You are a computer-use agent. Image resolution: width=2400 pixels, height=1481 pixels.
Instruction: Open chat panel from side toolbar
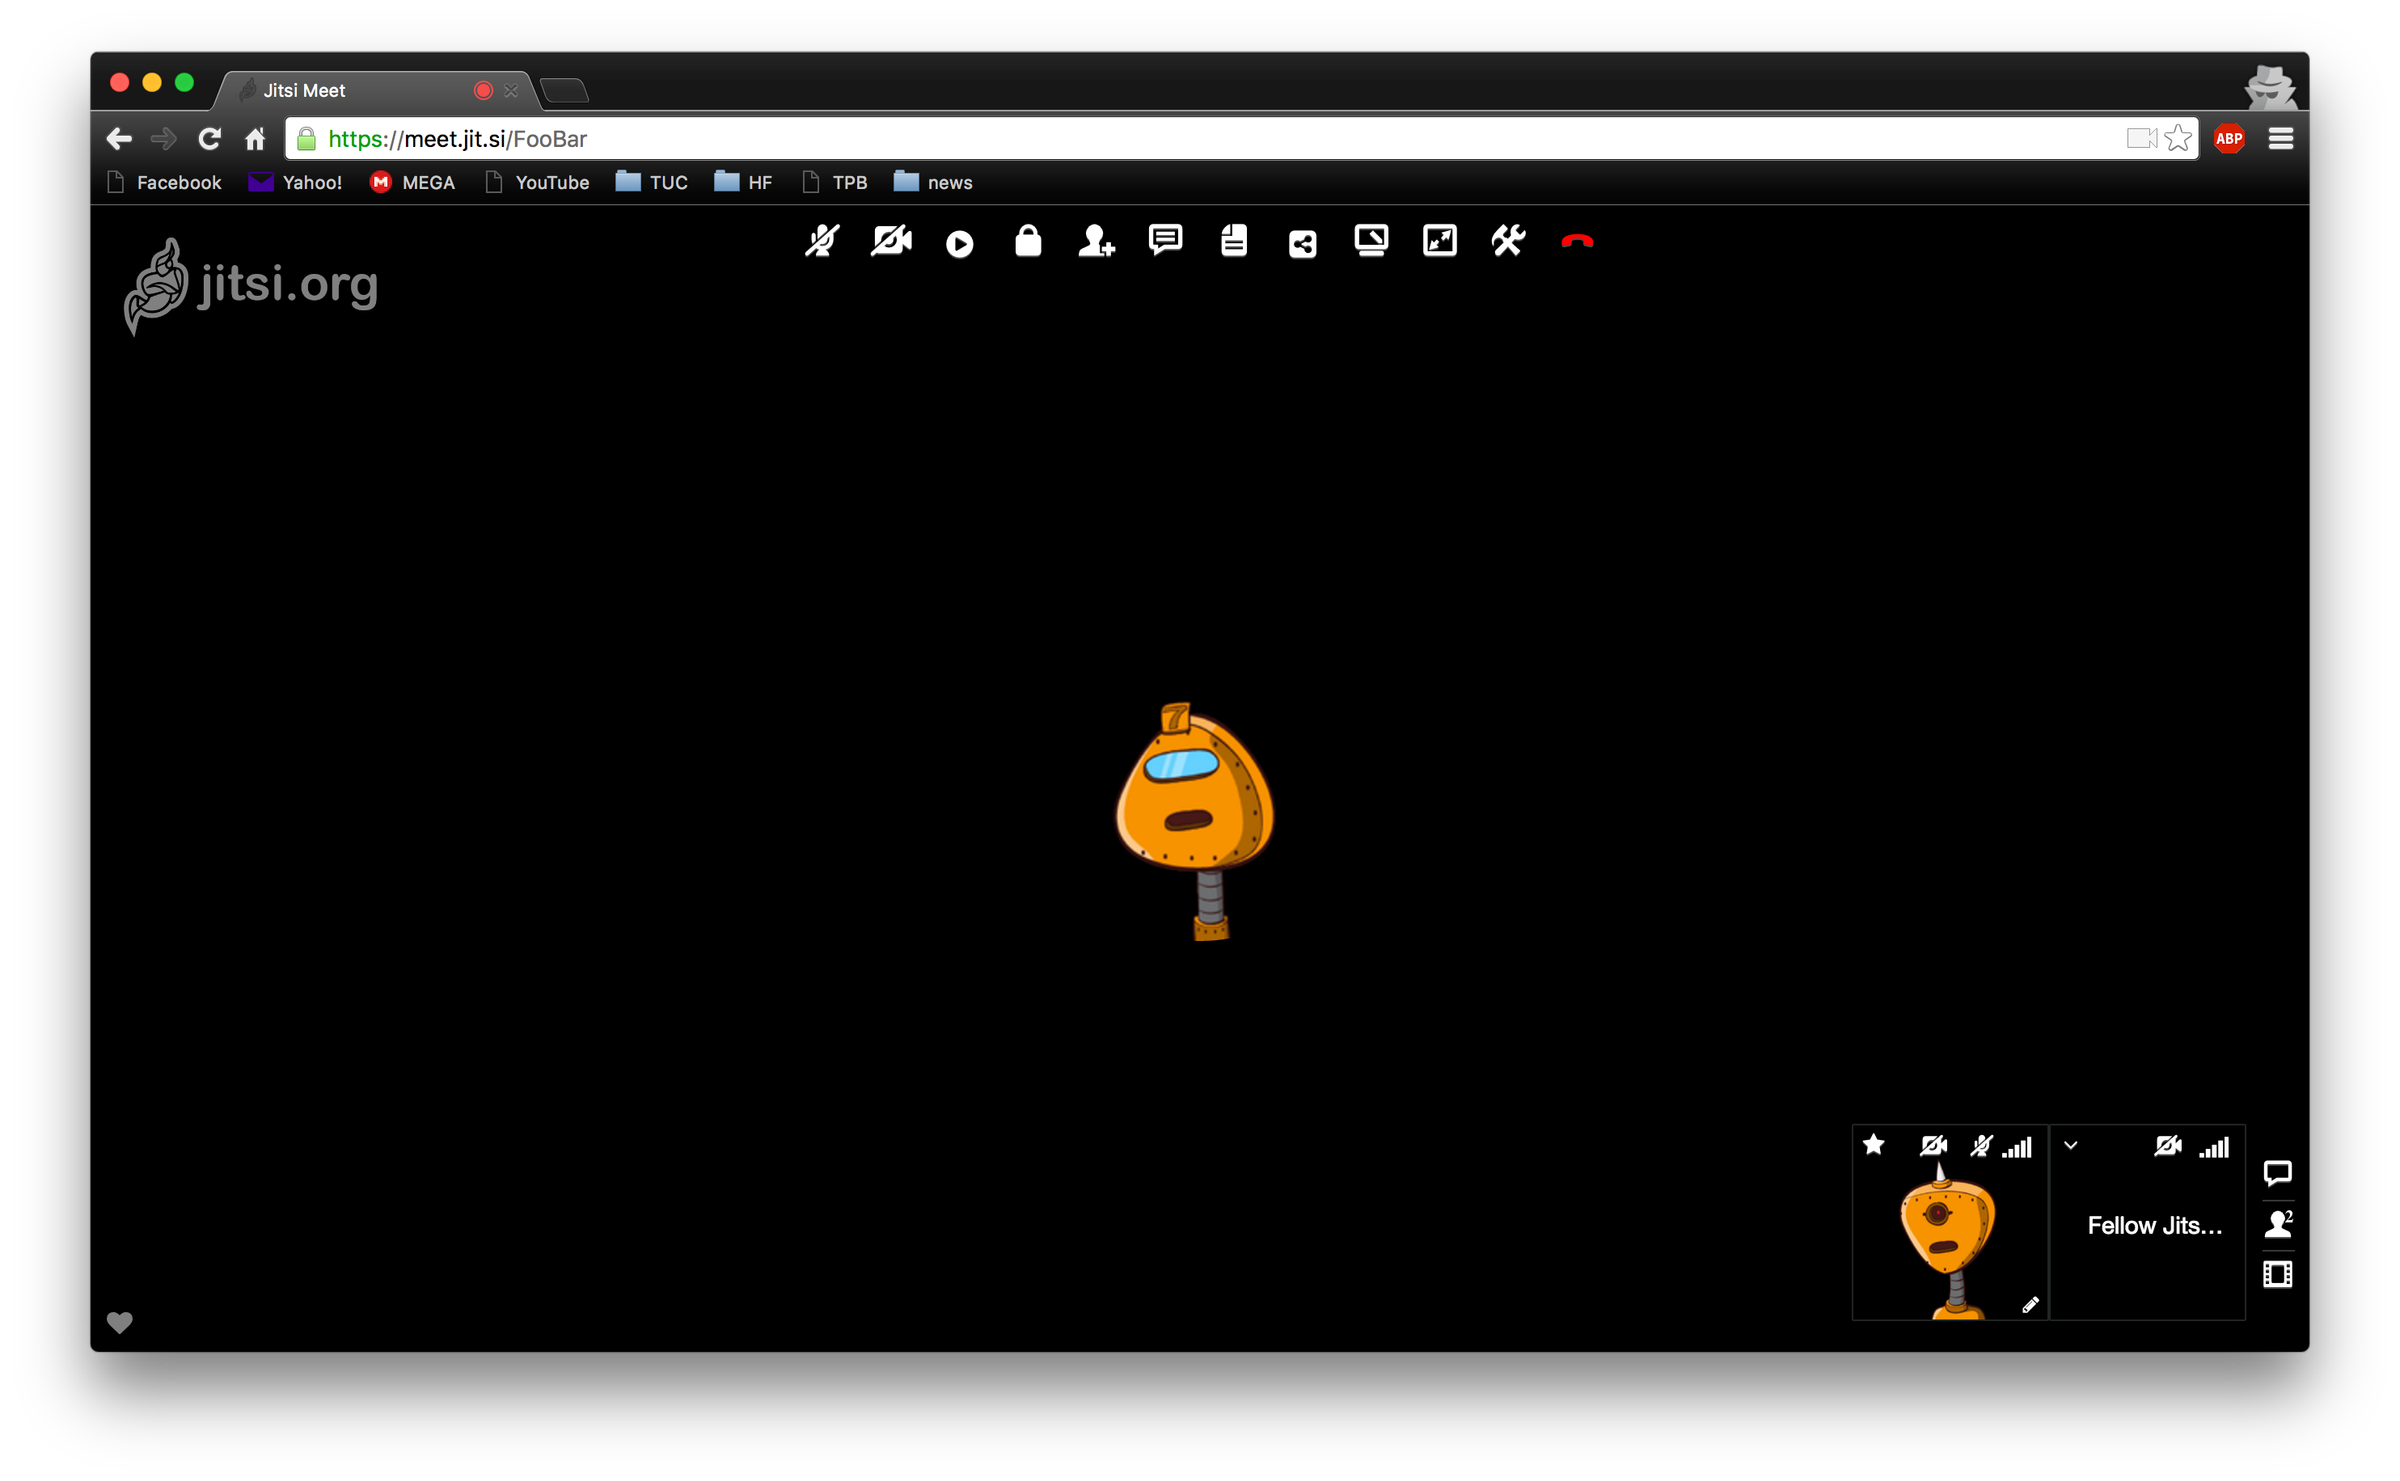click(x=2278, y=1172)
